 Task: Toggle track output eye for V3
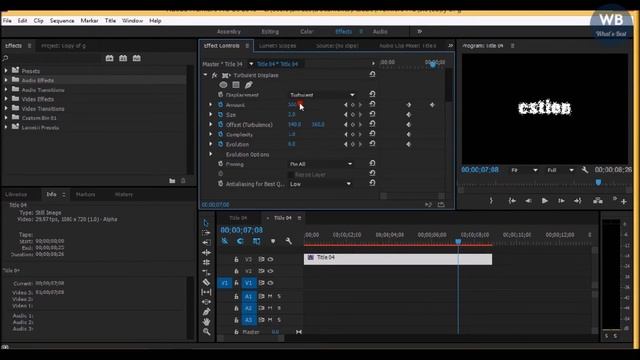point(270,259)
